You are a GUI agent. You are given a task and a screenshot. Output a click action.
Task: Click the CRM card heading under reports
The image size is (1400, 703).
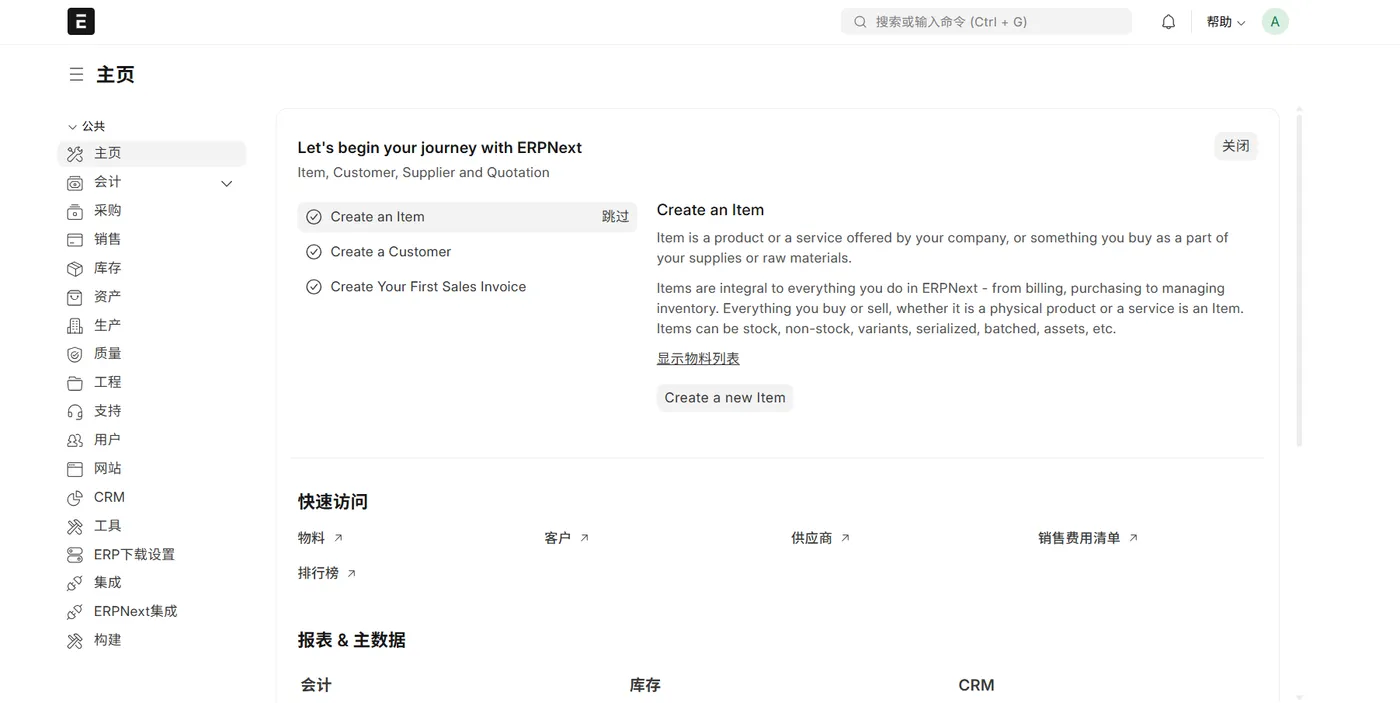976,686
